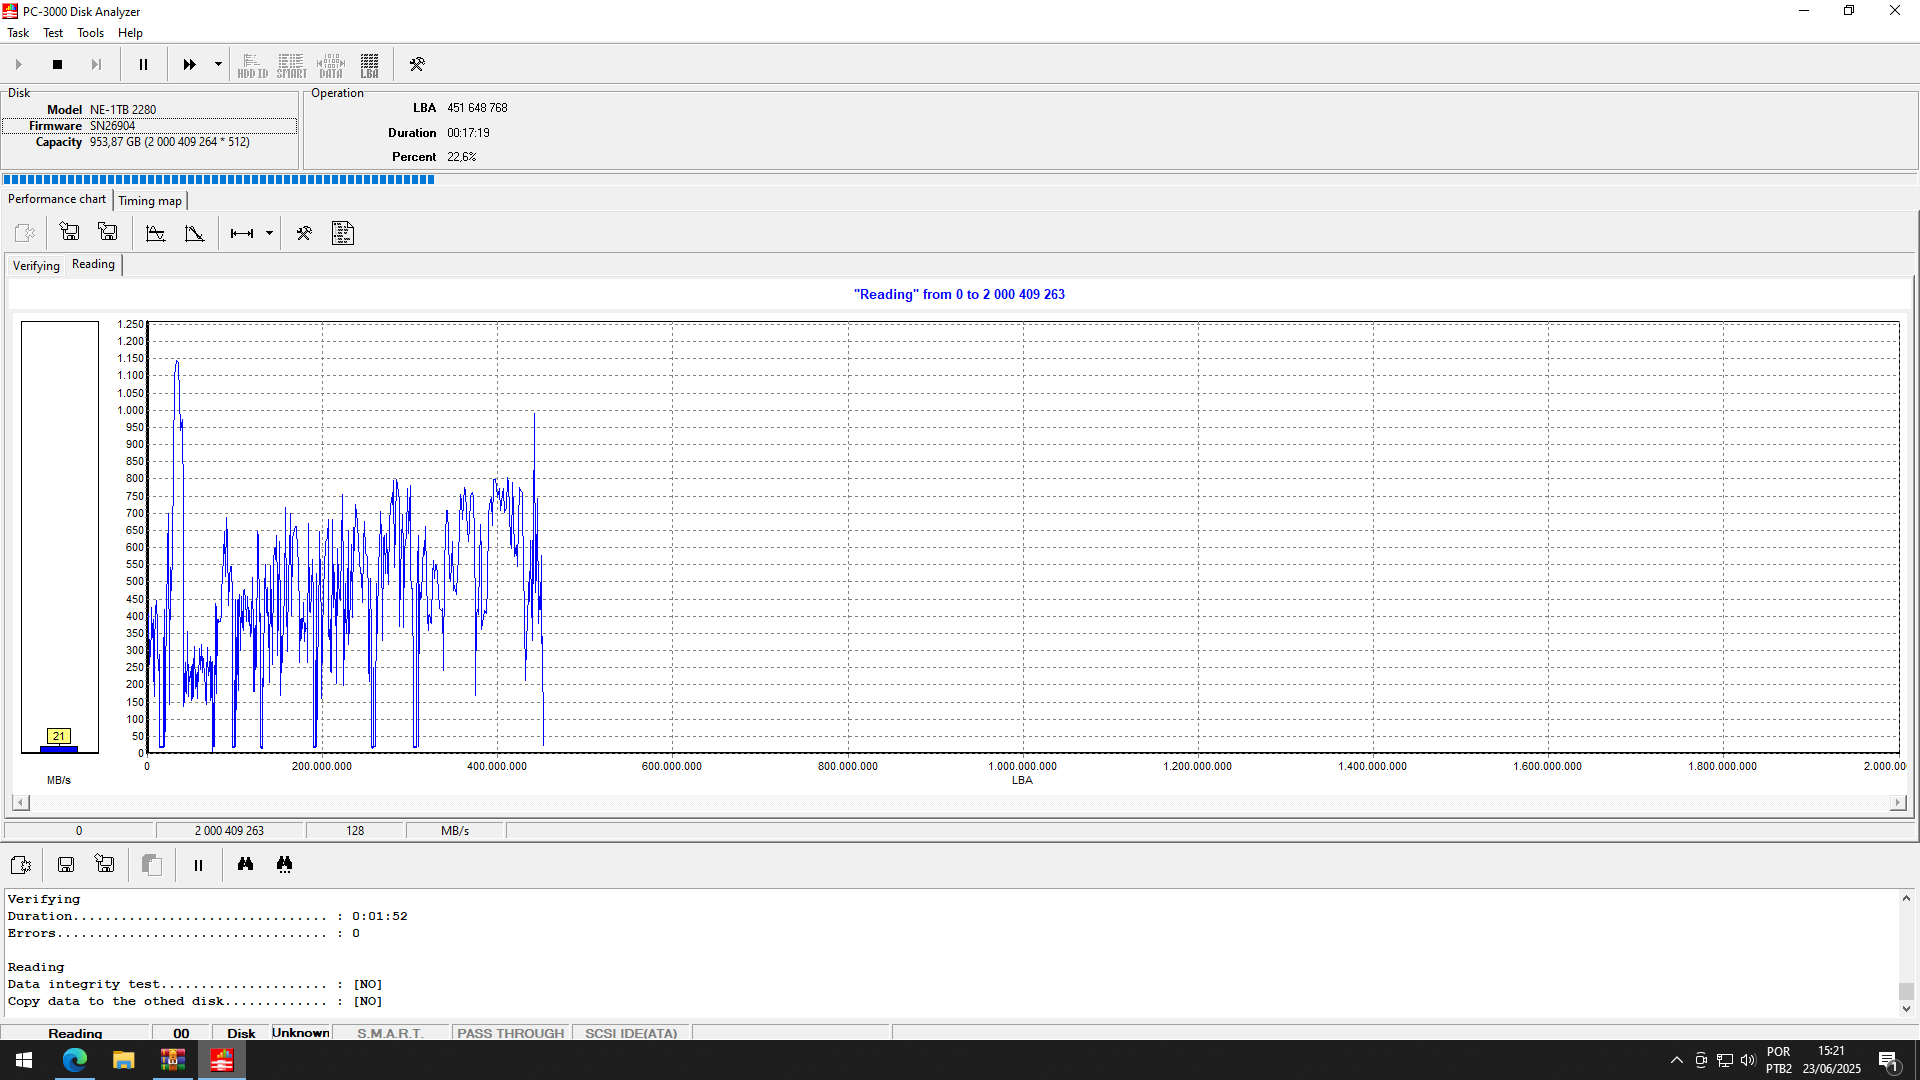Open Microsoft Edge from the taskbar

[x=75, y=1060]
